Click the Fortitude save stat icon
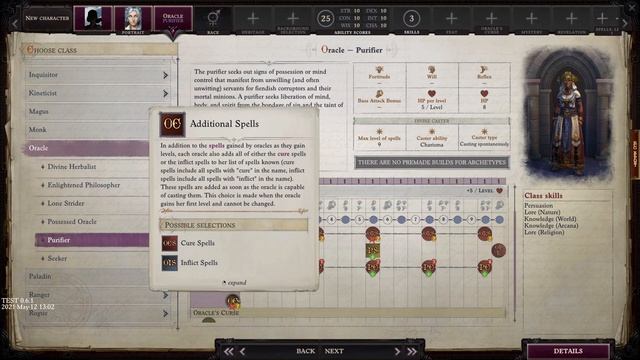Screen dimensions: 640x360 coord(379,69)
